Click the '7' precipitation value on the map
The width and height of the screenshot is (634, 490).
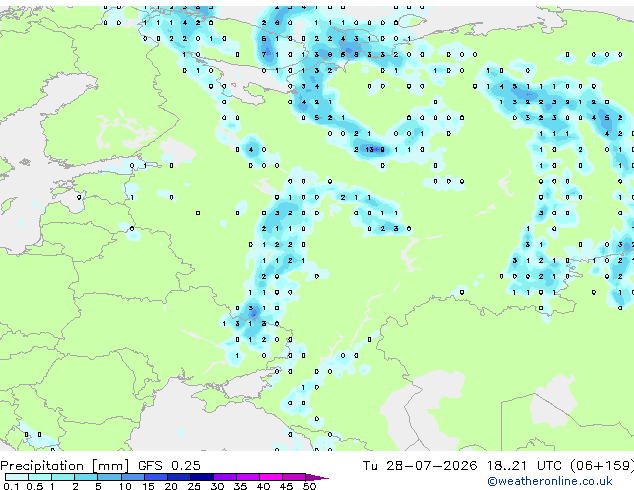tap(264, 55)
